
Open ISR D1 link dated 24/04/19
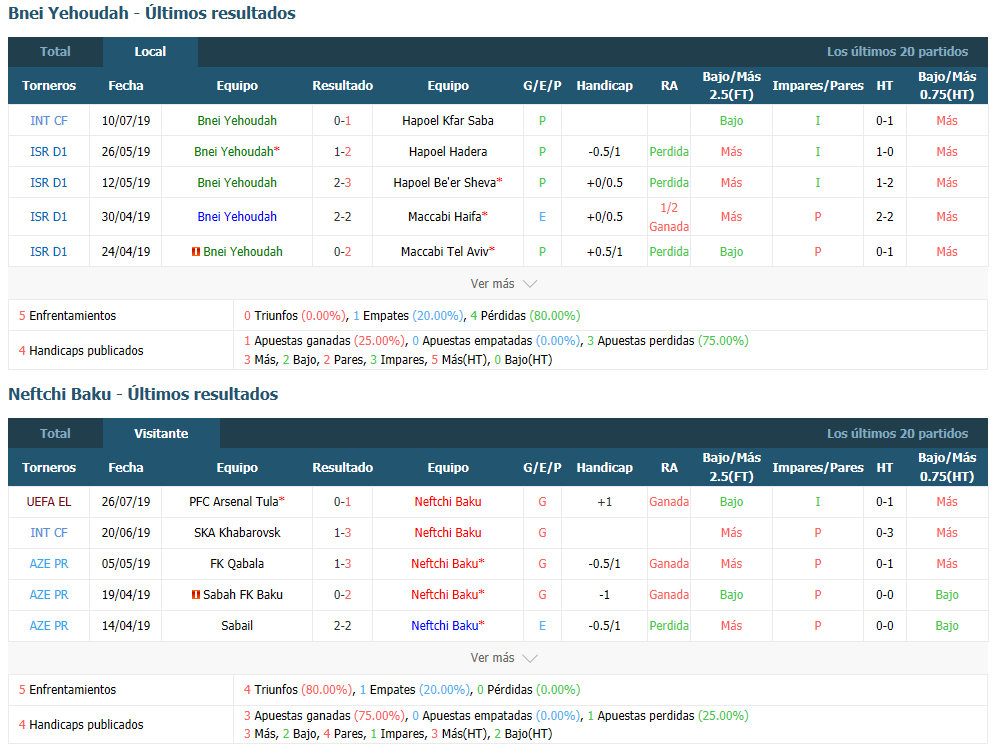49,252
